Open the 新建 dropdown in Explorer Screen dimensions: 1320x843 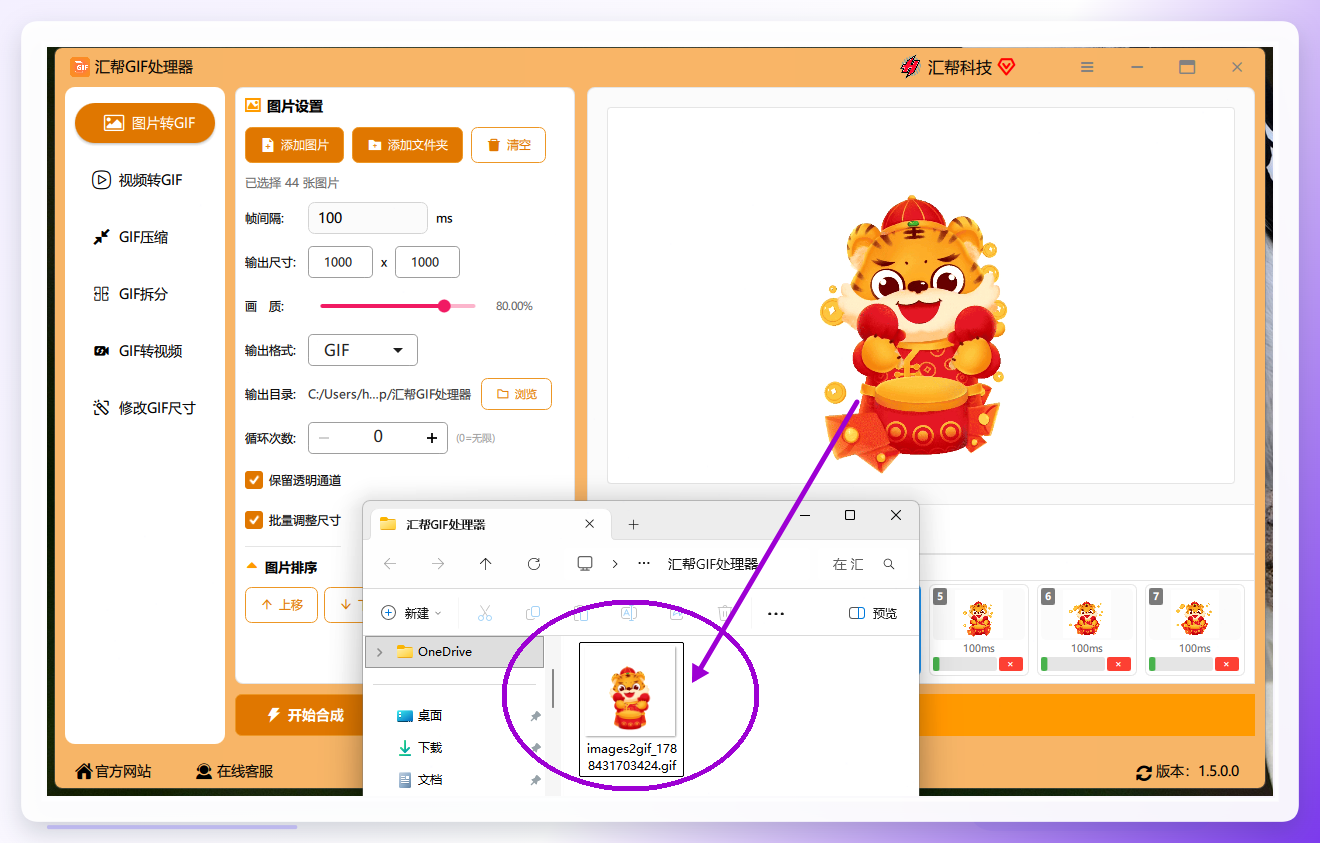tap(411, 613)
